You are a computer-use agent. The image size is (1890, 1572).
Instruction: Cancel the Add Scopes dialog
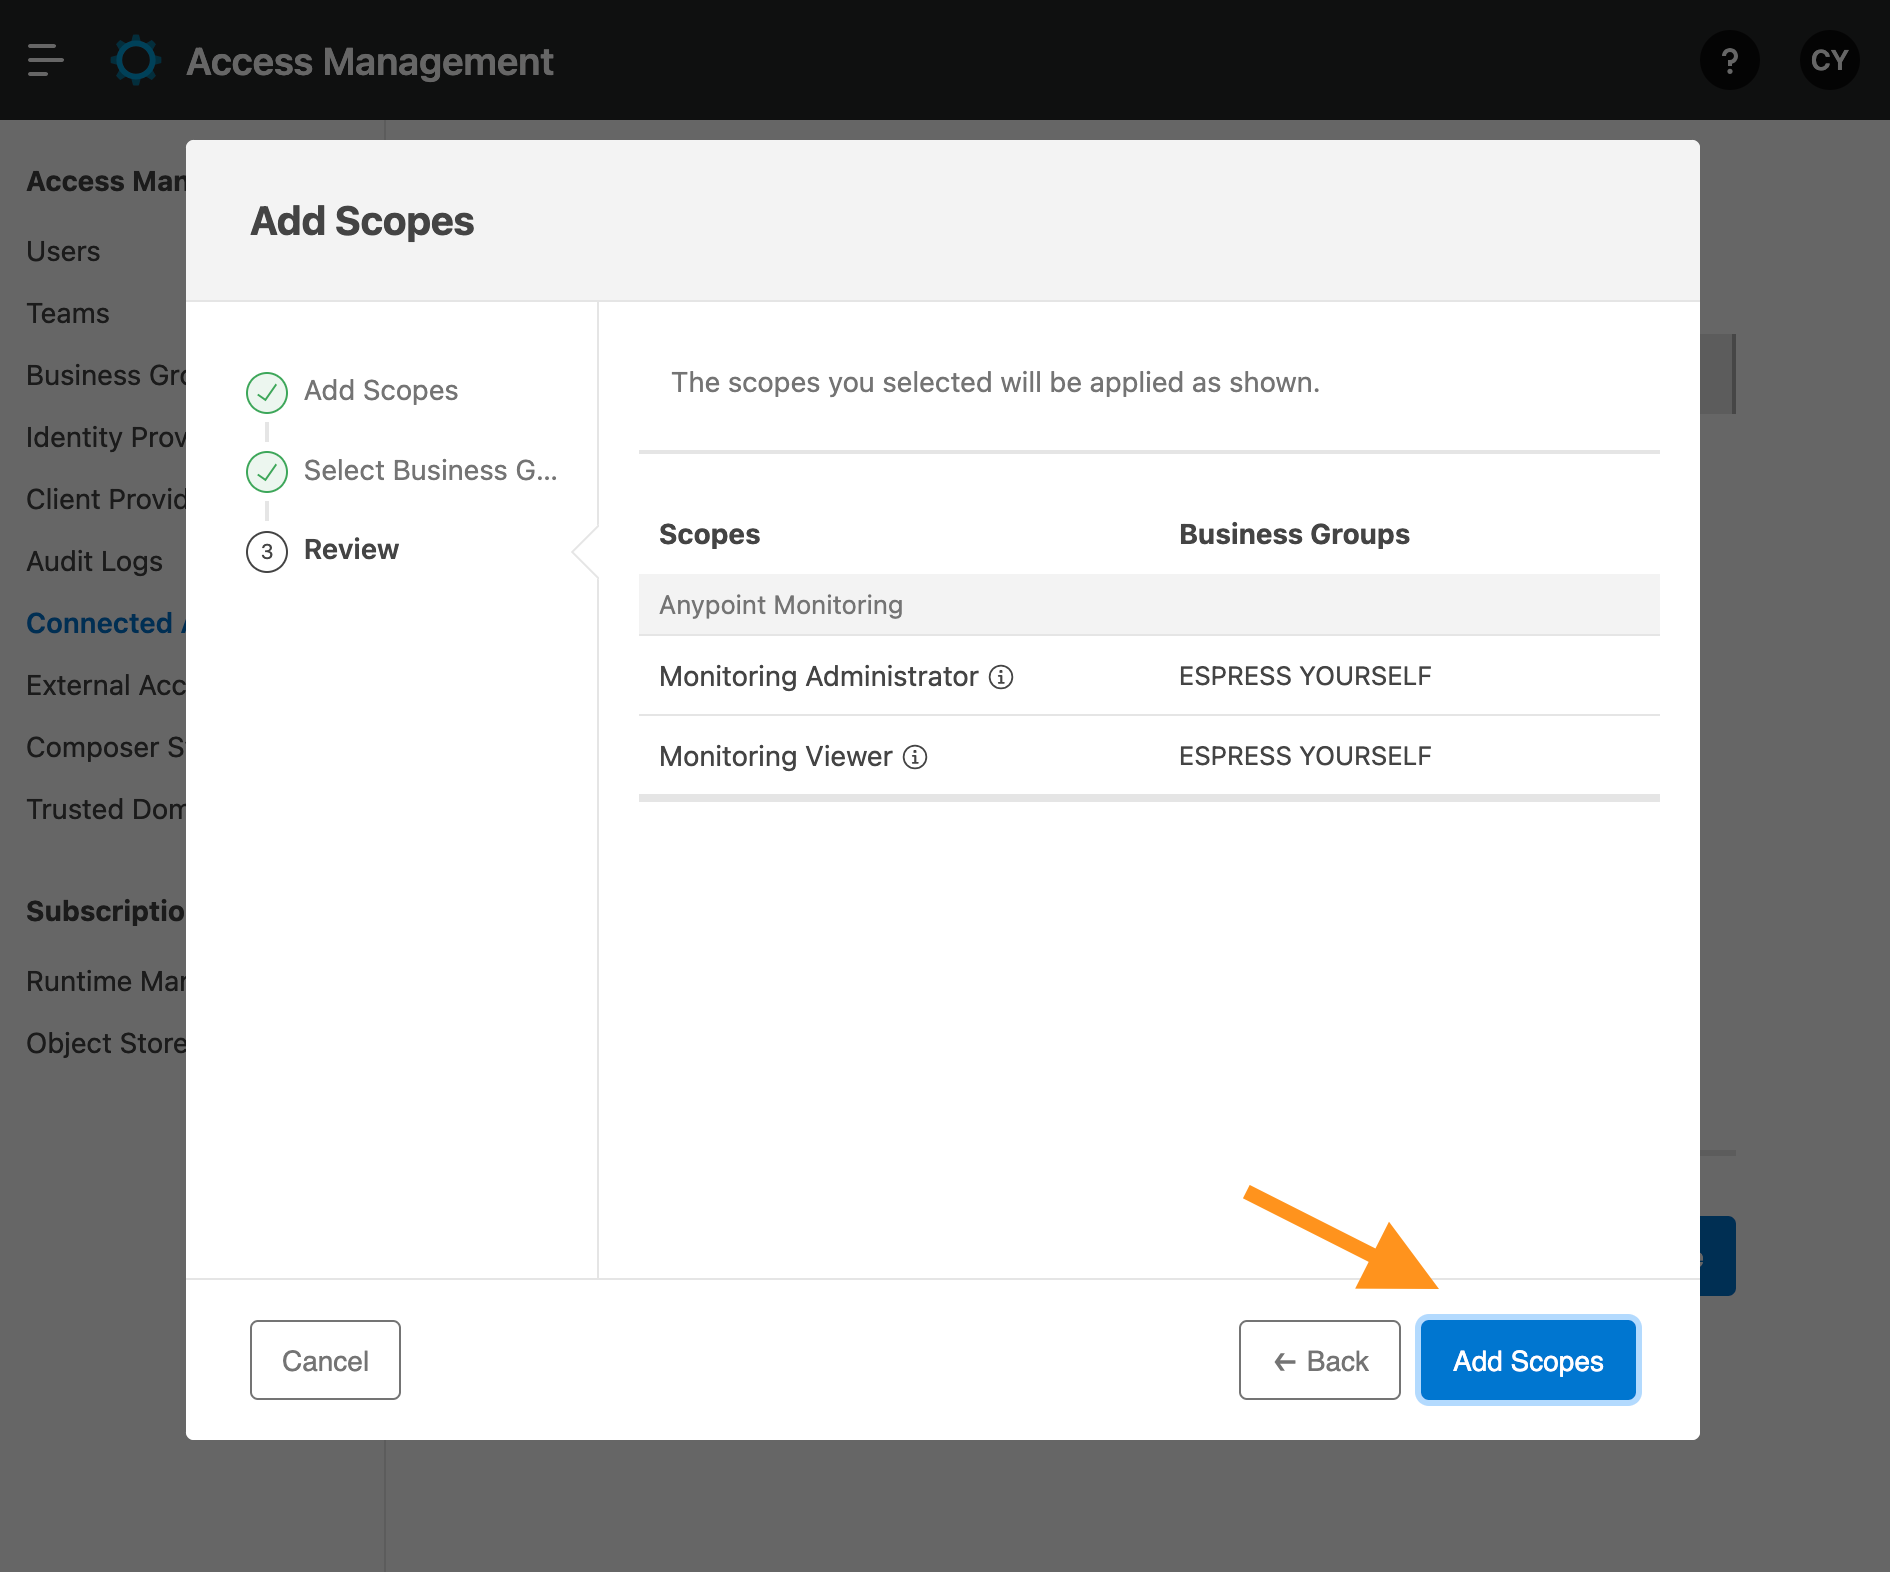(x=325, y=1360)
